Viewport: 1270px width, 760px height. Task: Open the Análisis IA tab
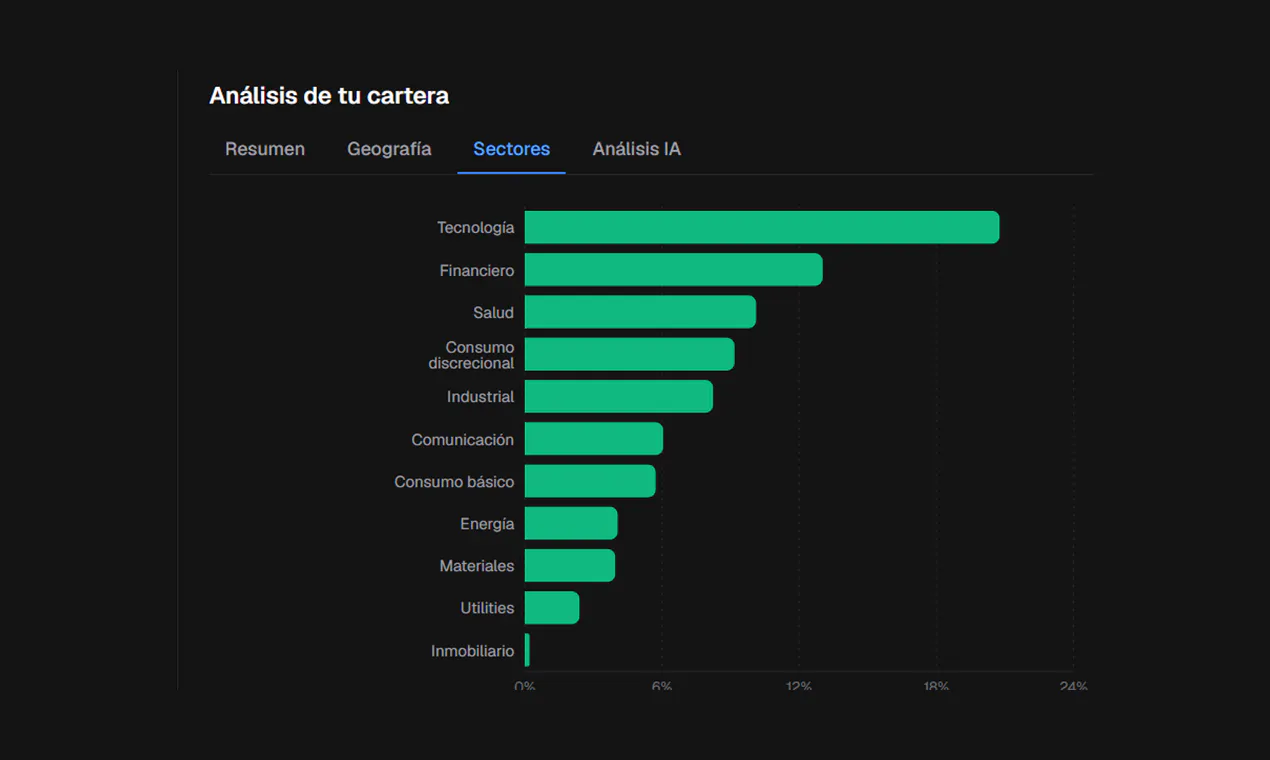pyautogui.click(x=636, y=149)
